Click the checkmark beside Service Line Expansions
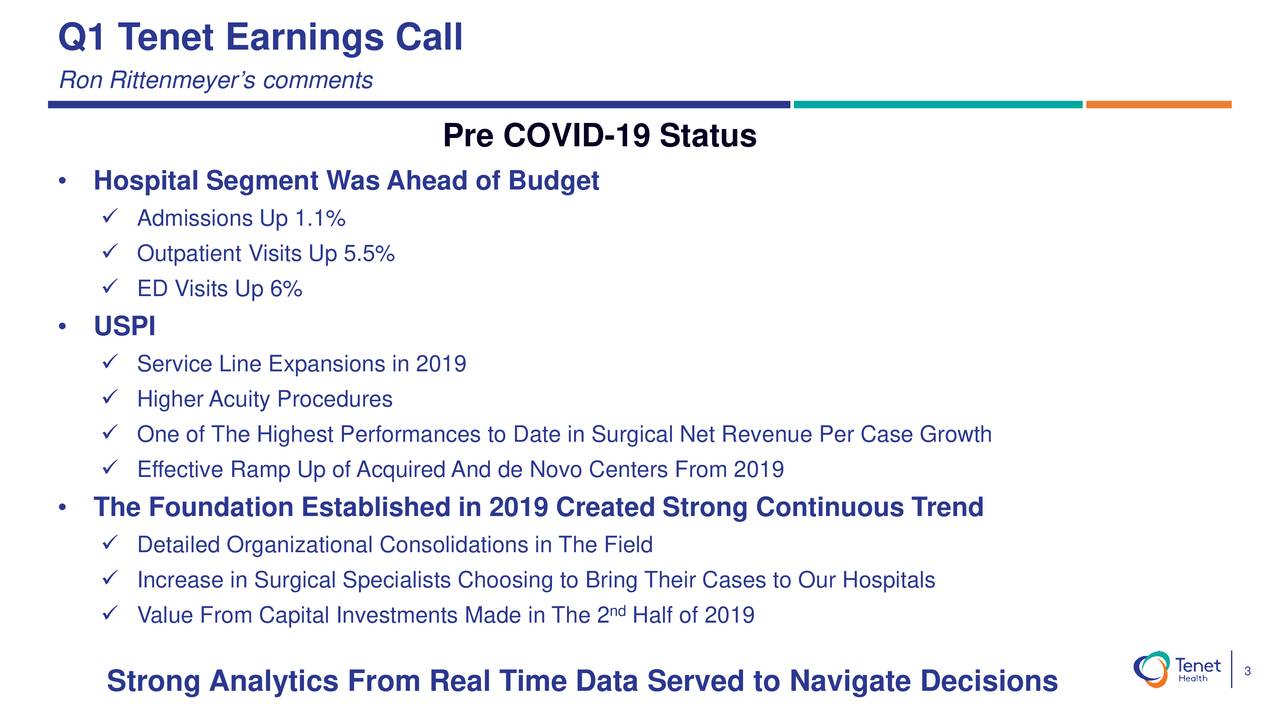This screenshot has width=1280, height=719. click(112, 363)
